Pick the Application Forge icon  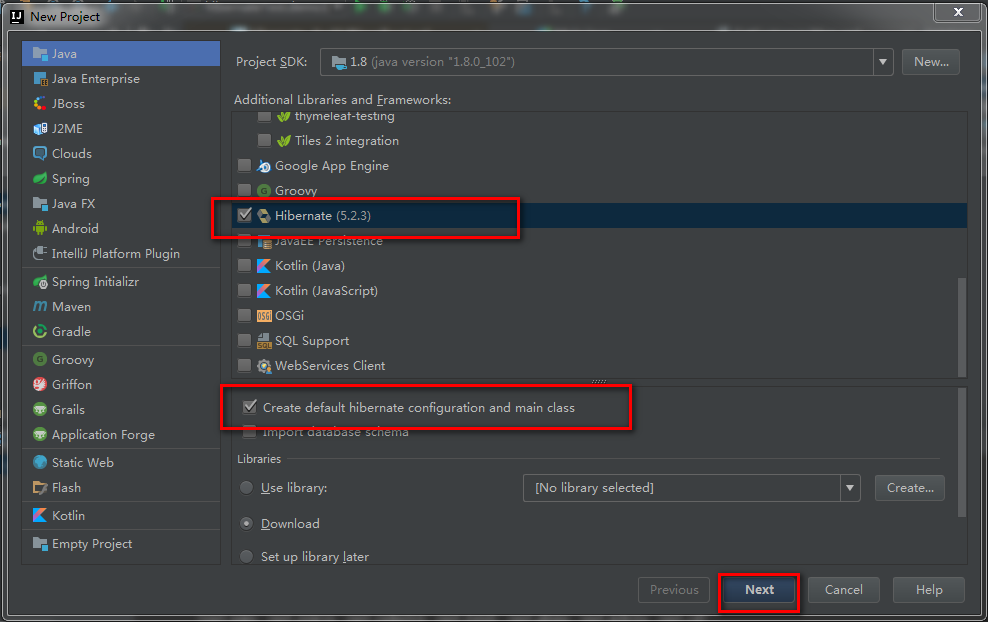pyautogui.click(x=40, y=434)
